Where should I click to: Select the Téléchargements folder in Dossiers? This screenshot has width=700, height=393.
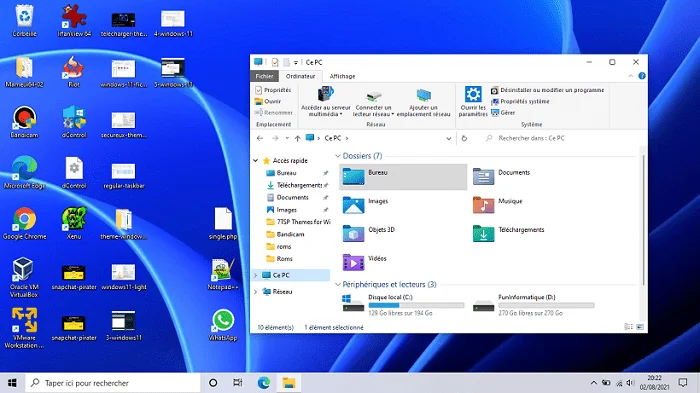point(508,234)
